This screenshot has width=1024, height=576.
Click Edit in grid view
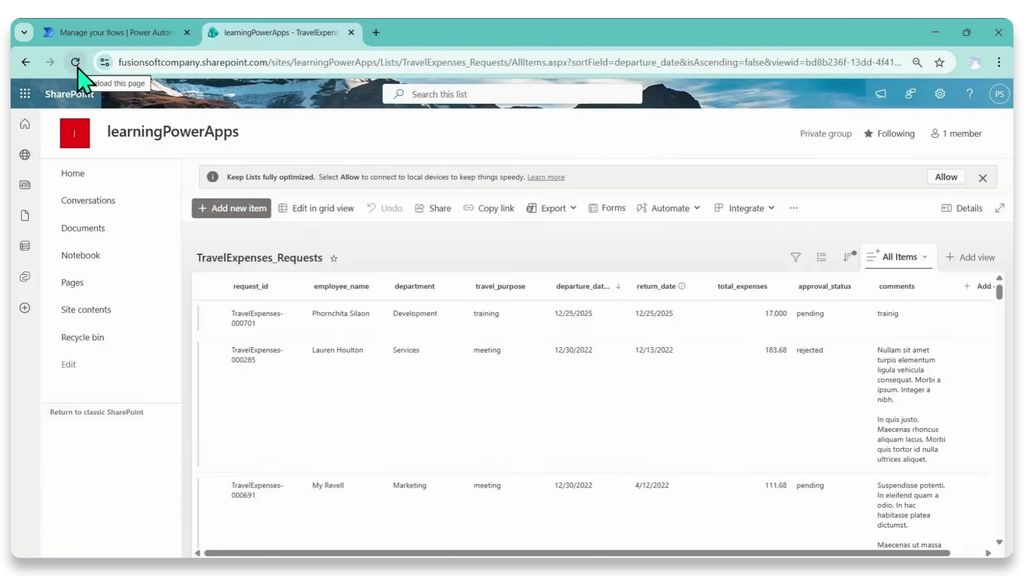(316, 208)
